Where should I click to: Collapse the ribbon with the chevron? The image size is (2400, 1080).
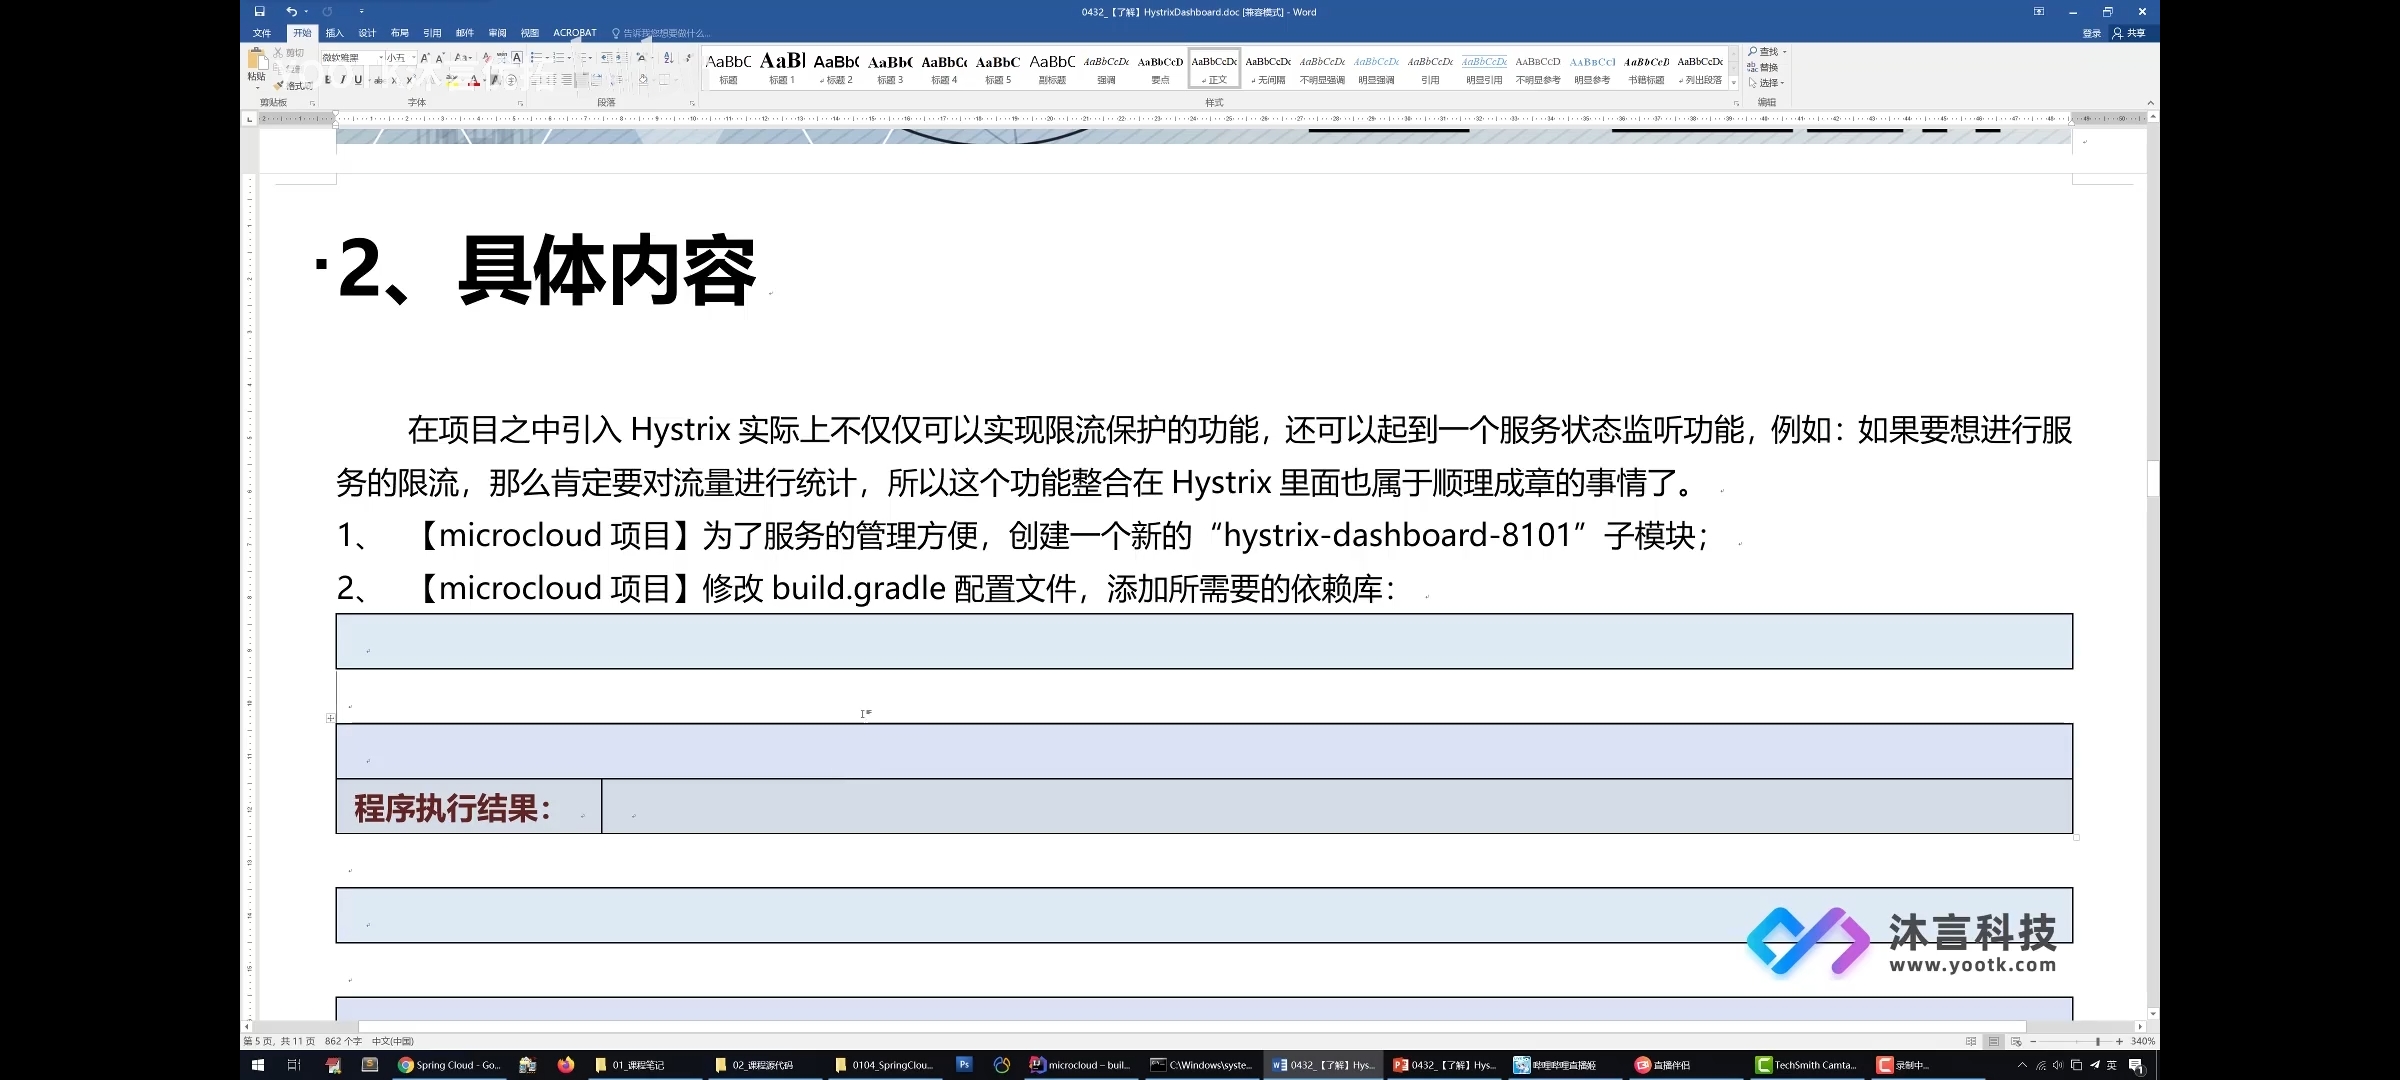(x=2150, y=103)
